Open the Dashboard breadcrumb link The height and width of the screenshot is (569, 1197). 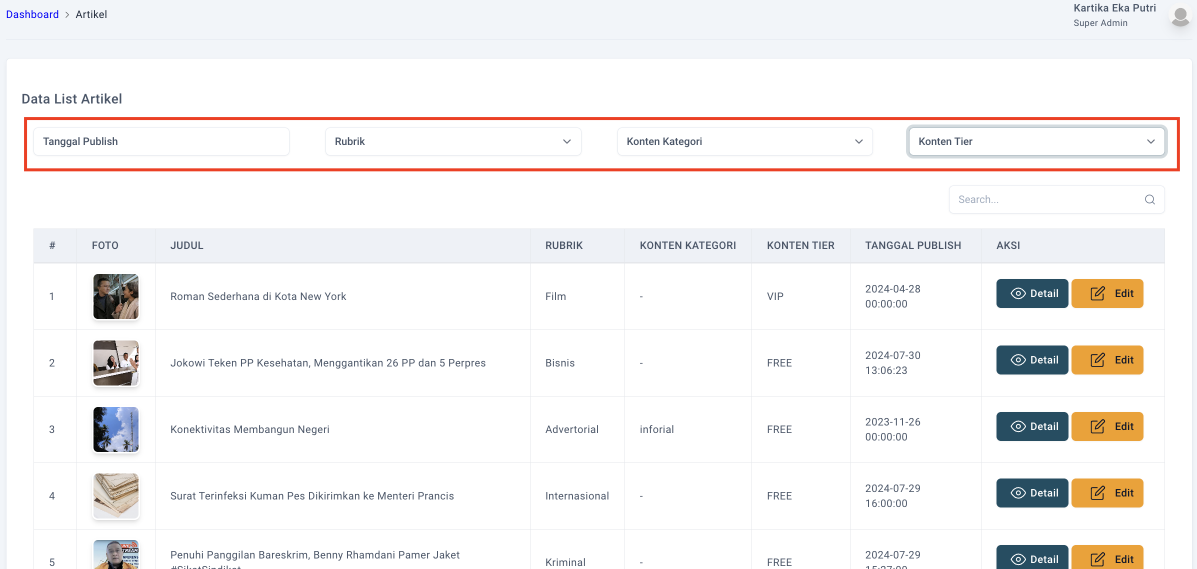tap(32, 15)
